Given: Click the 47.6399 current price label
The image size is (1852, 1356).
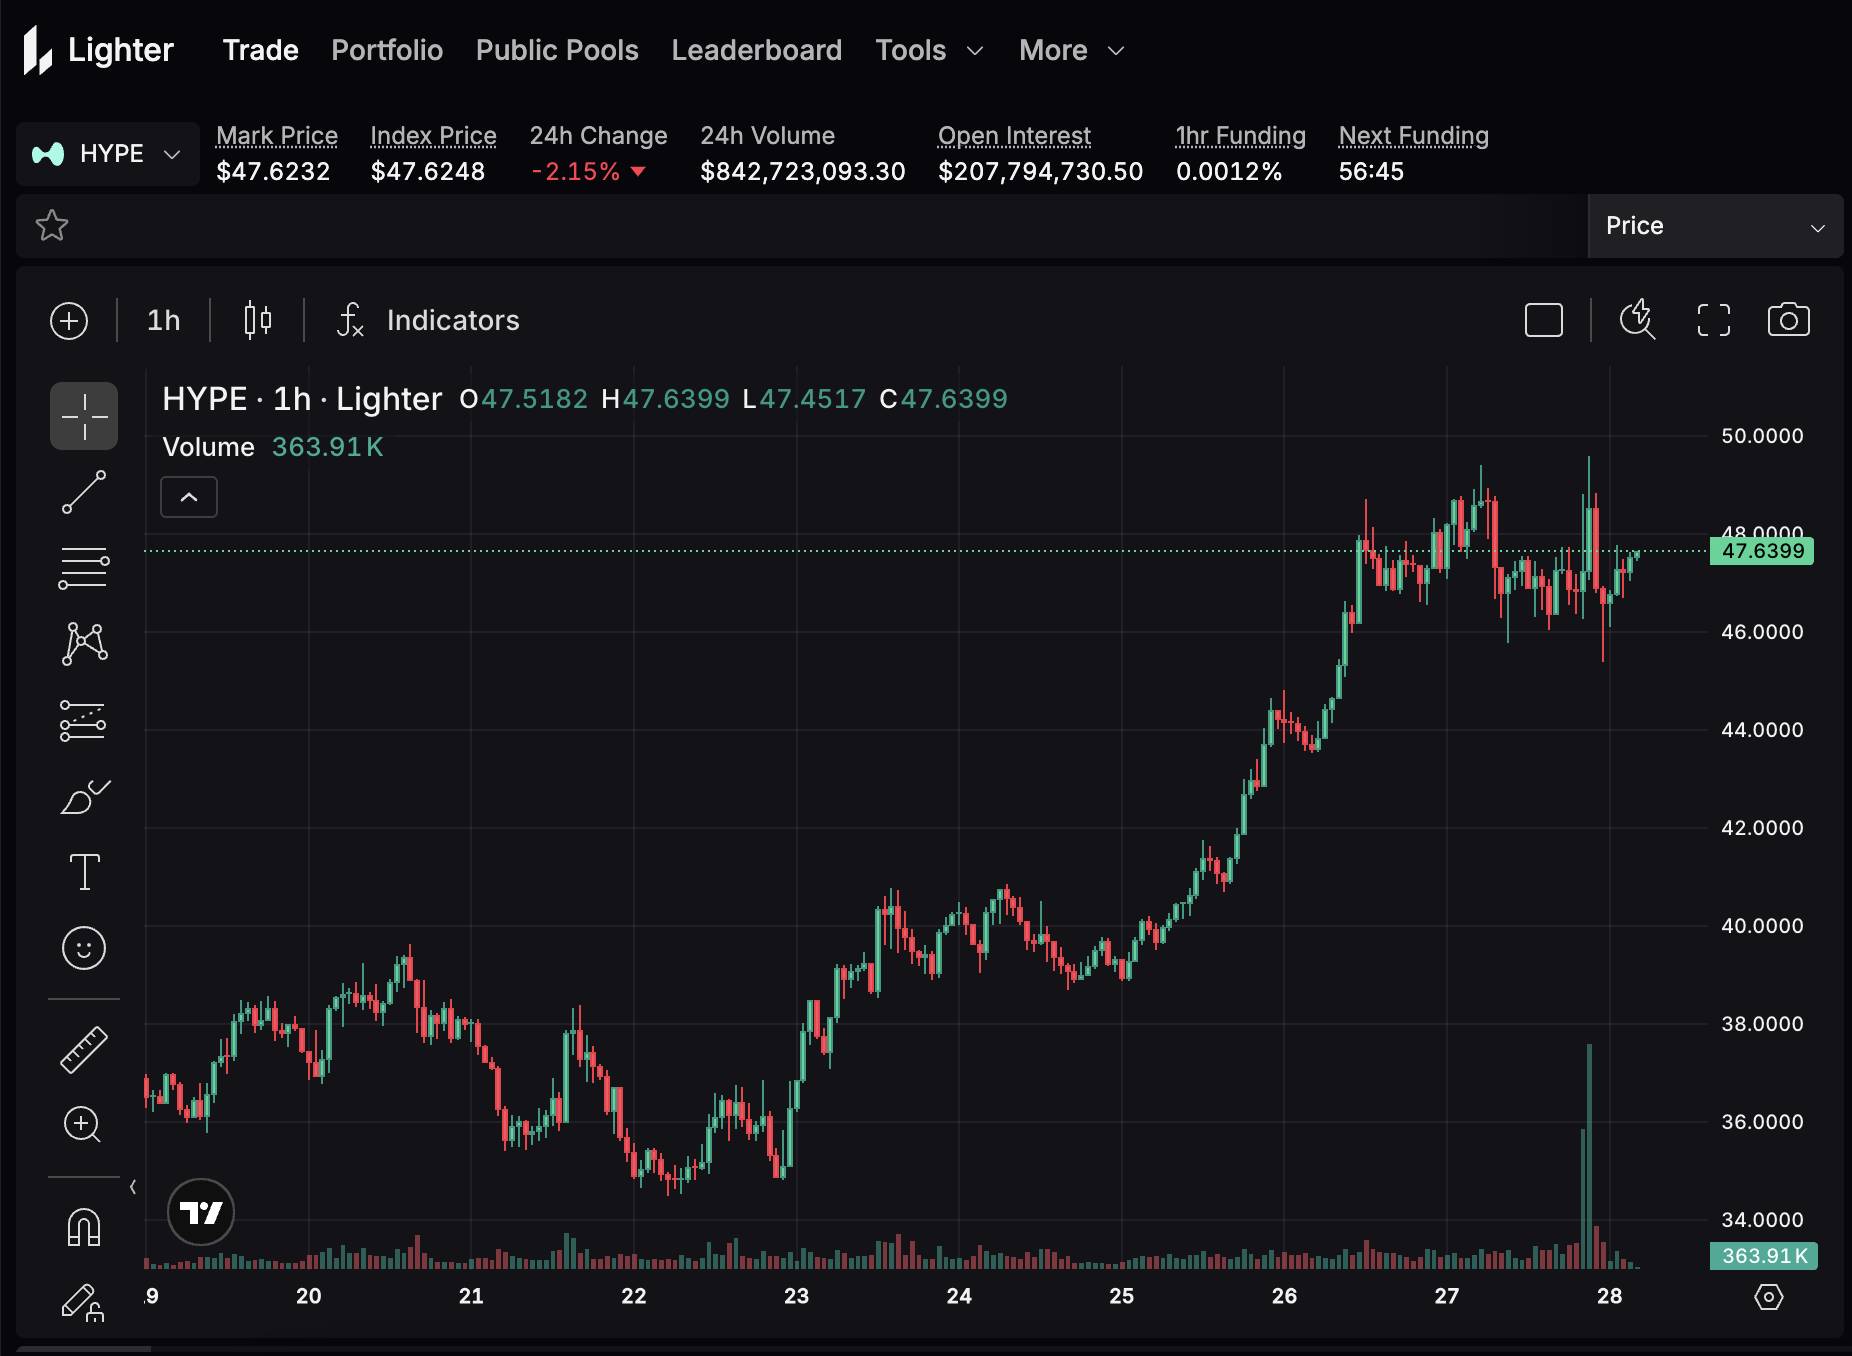Looking at the screenshot, I should (x=1761, y=551).
